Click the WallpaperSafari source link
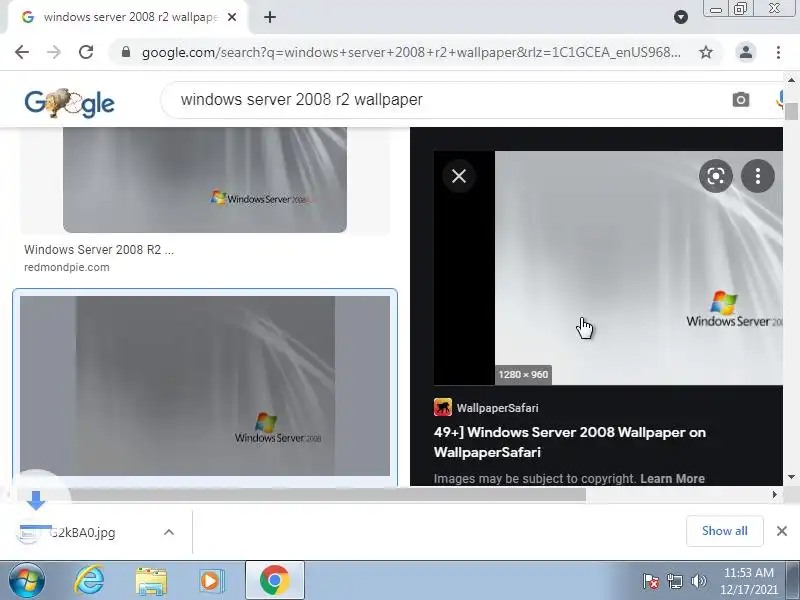This screenshot has width=800, height=600. point(487,408)
